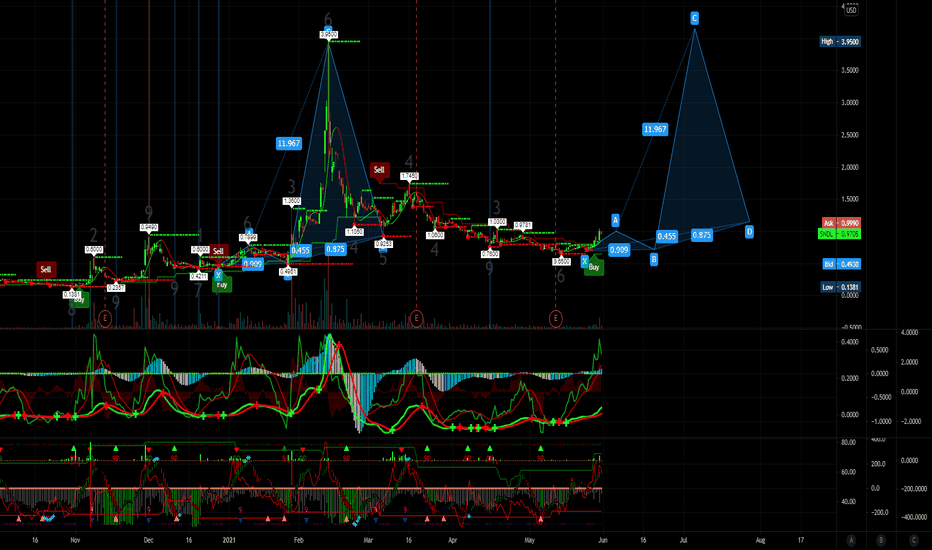Screen dimensions: 932x550
Task: Click the High 3.9500 price label
Action: [839, 42]
